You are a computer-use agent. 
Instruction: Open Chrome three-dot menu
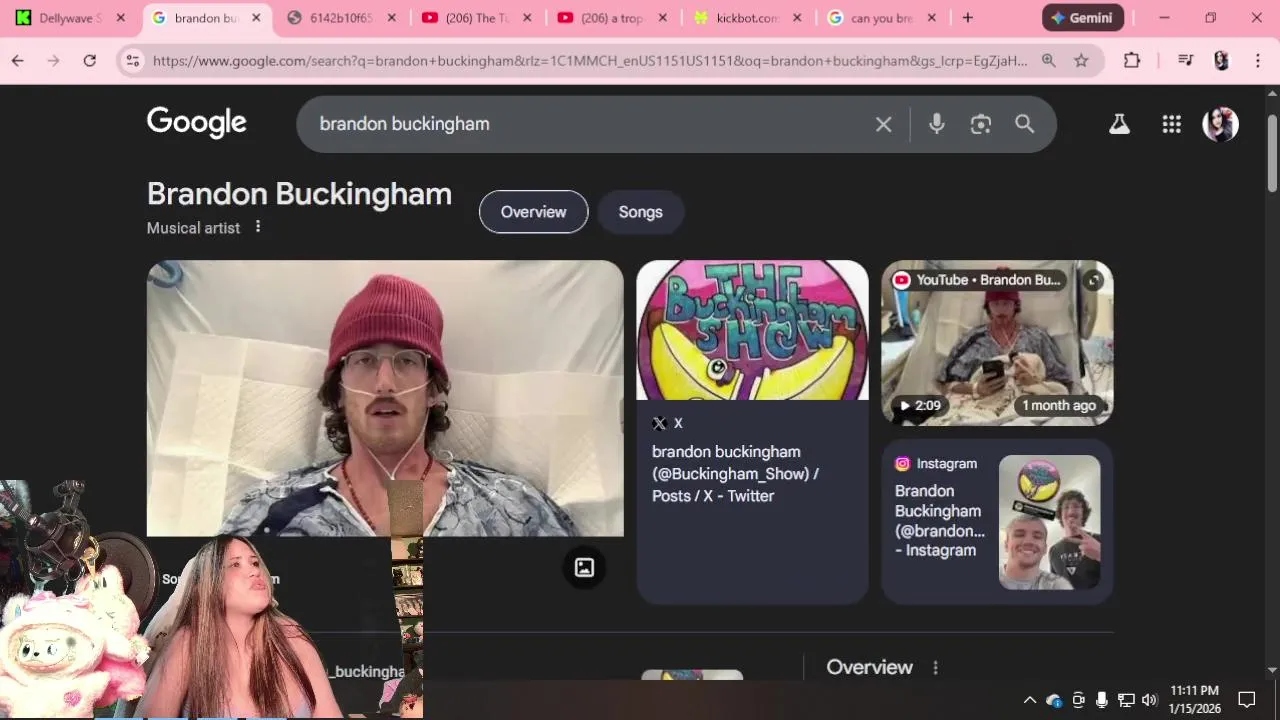pos(1258,61)
